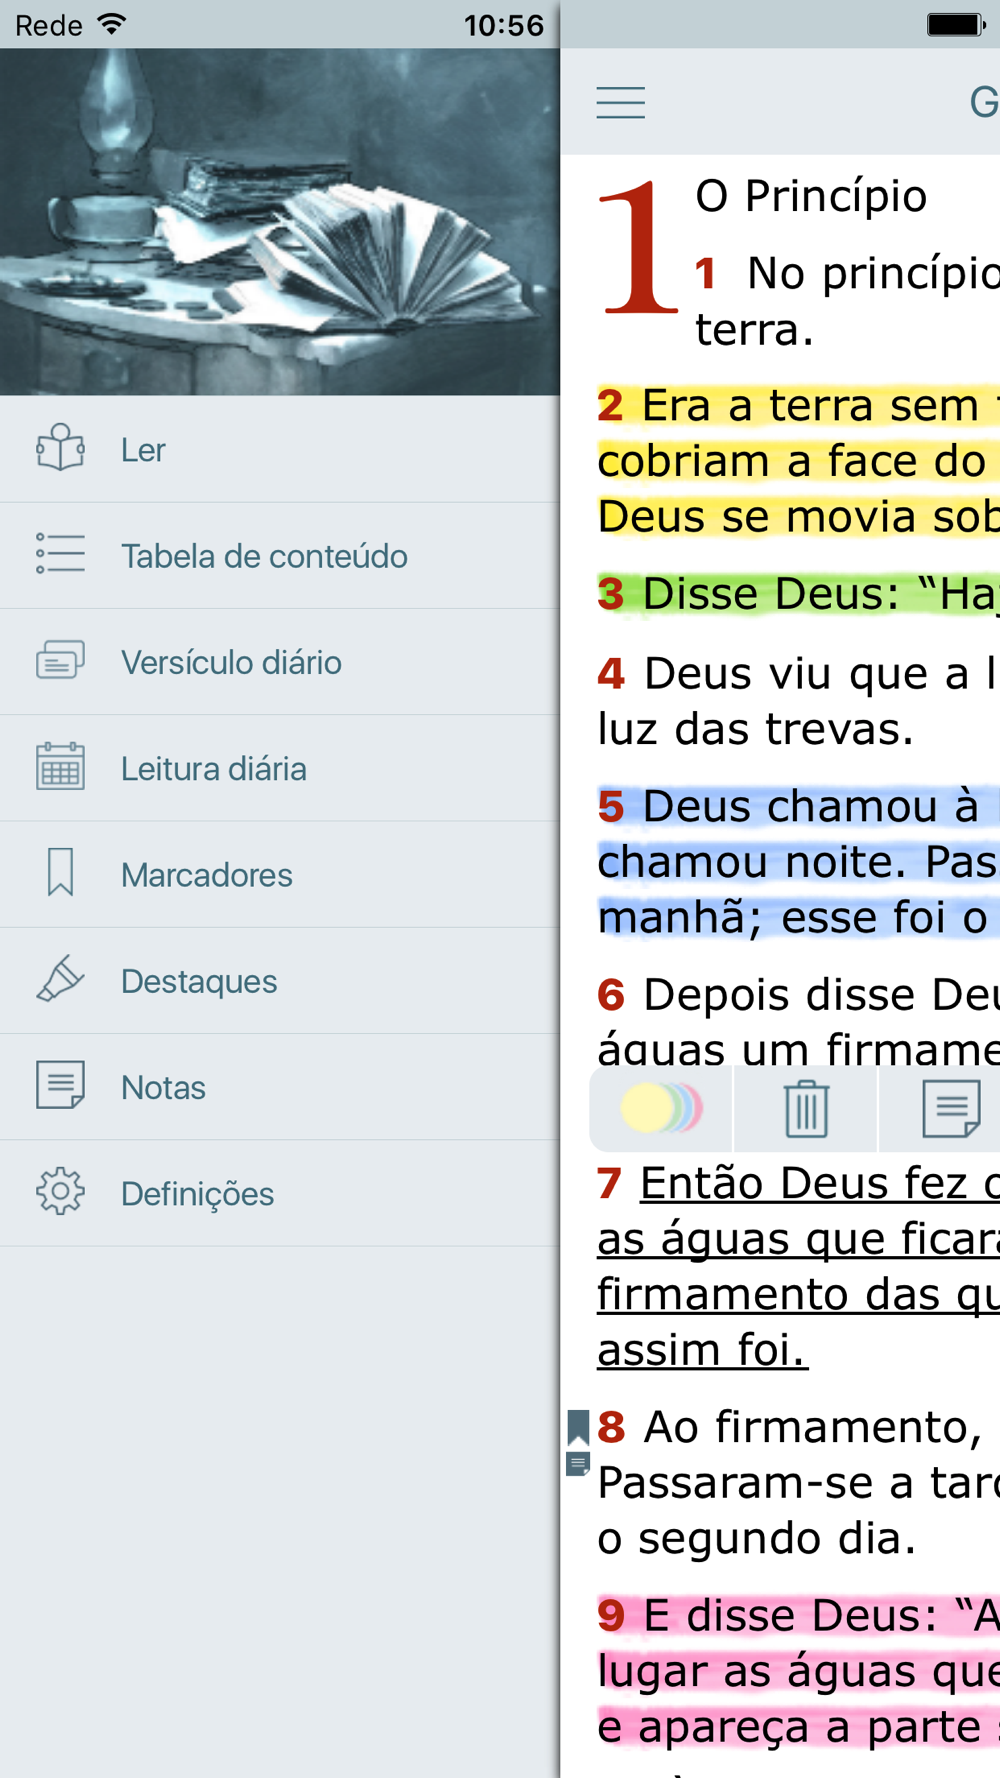
Task: Tap the small note marker beside verse 8
Action: coord(578,1465)
